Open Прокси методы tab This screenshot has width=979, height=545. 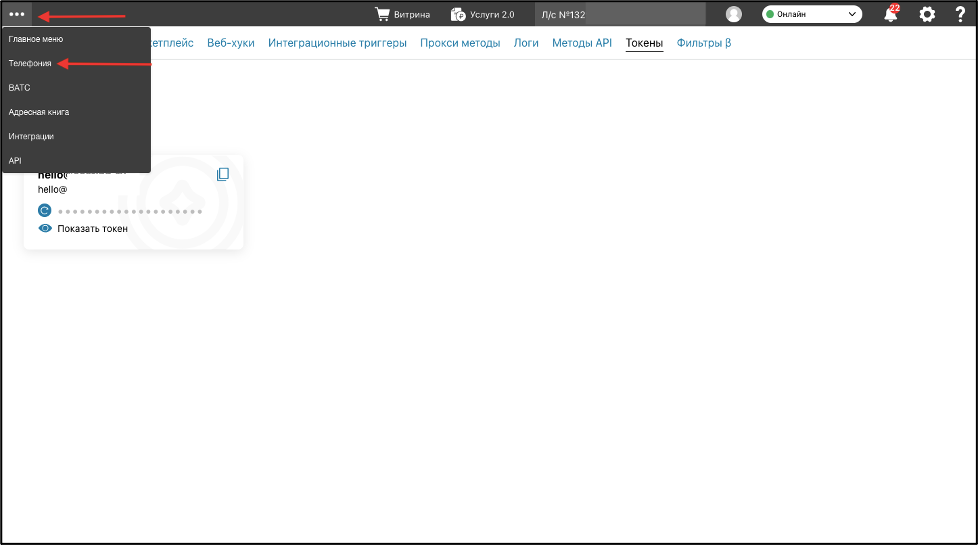pyautogui.click(x=460, y=43)
